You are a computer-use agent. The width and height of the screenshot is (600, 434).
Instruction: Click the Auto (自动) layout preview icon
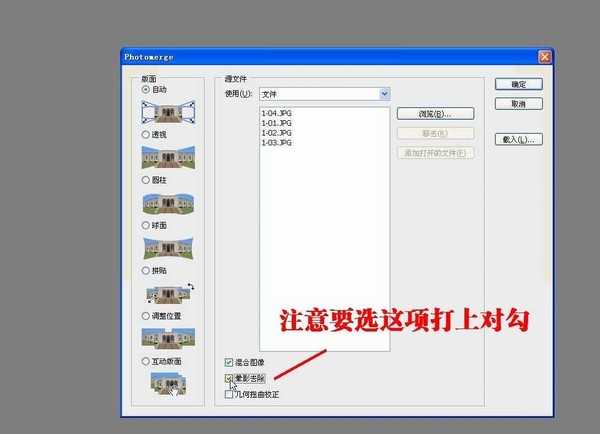[167, 112]
